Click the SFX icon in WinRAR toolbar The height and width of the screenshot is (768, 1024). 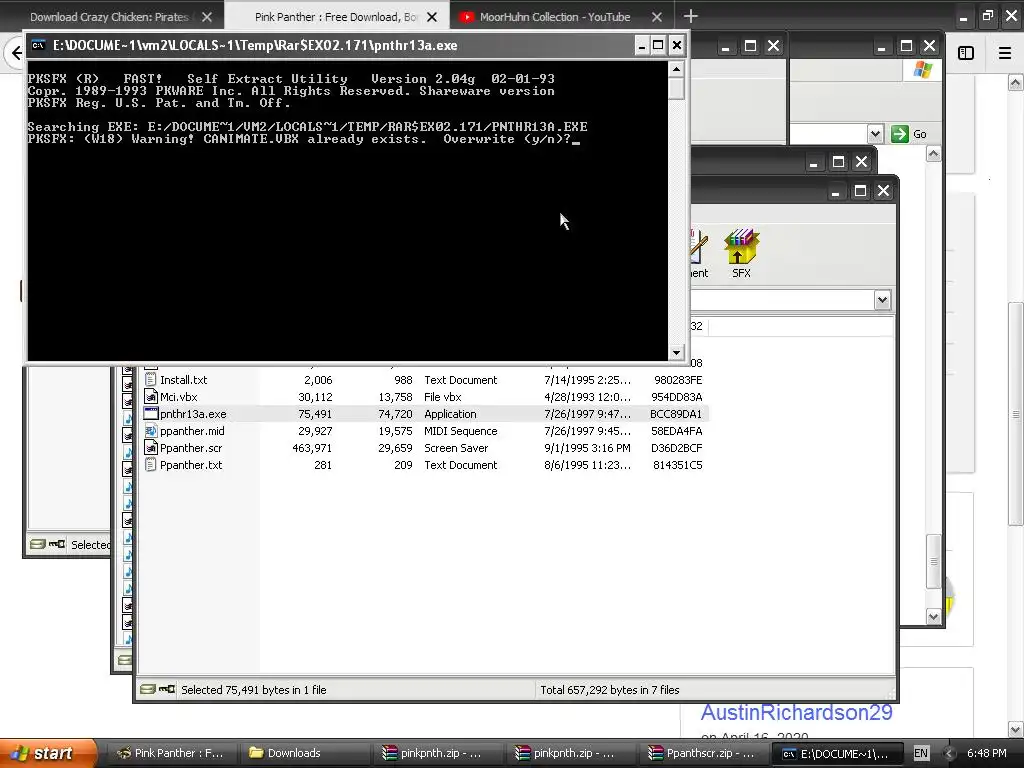[741, 253]
